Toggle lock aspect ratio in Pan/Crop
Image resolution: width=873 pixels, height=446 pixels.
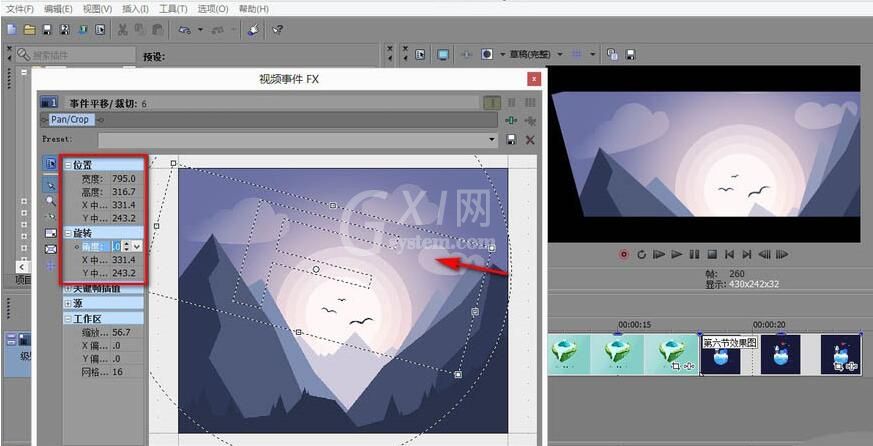click(51, 233)
